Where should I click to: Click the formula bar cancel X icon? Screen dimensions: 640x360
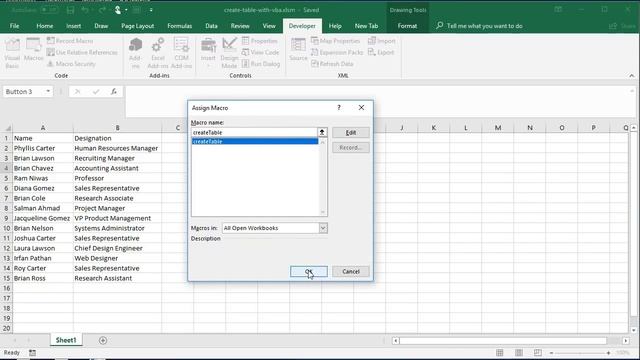pos(77,92)
